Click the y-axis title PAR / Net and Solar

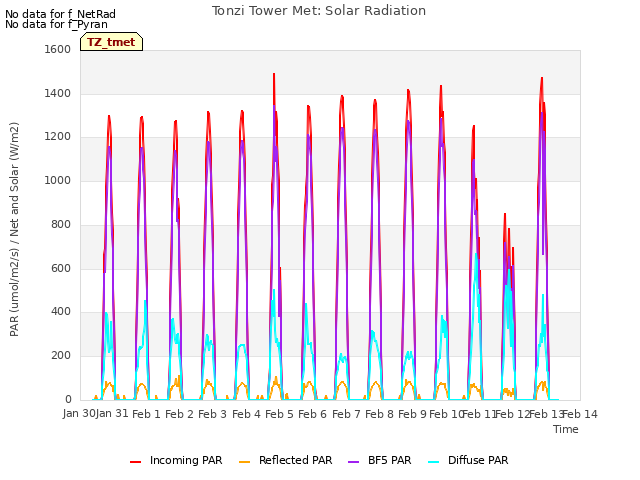point(14,229)
